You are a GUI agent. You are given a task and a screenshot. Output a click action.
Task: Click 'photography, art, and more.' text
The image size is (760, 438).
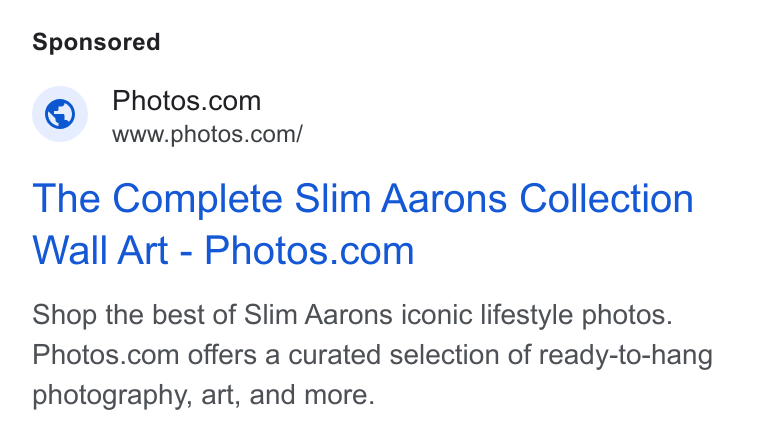pyautogui.click(x=204, y=395)
